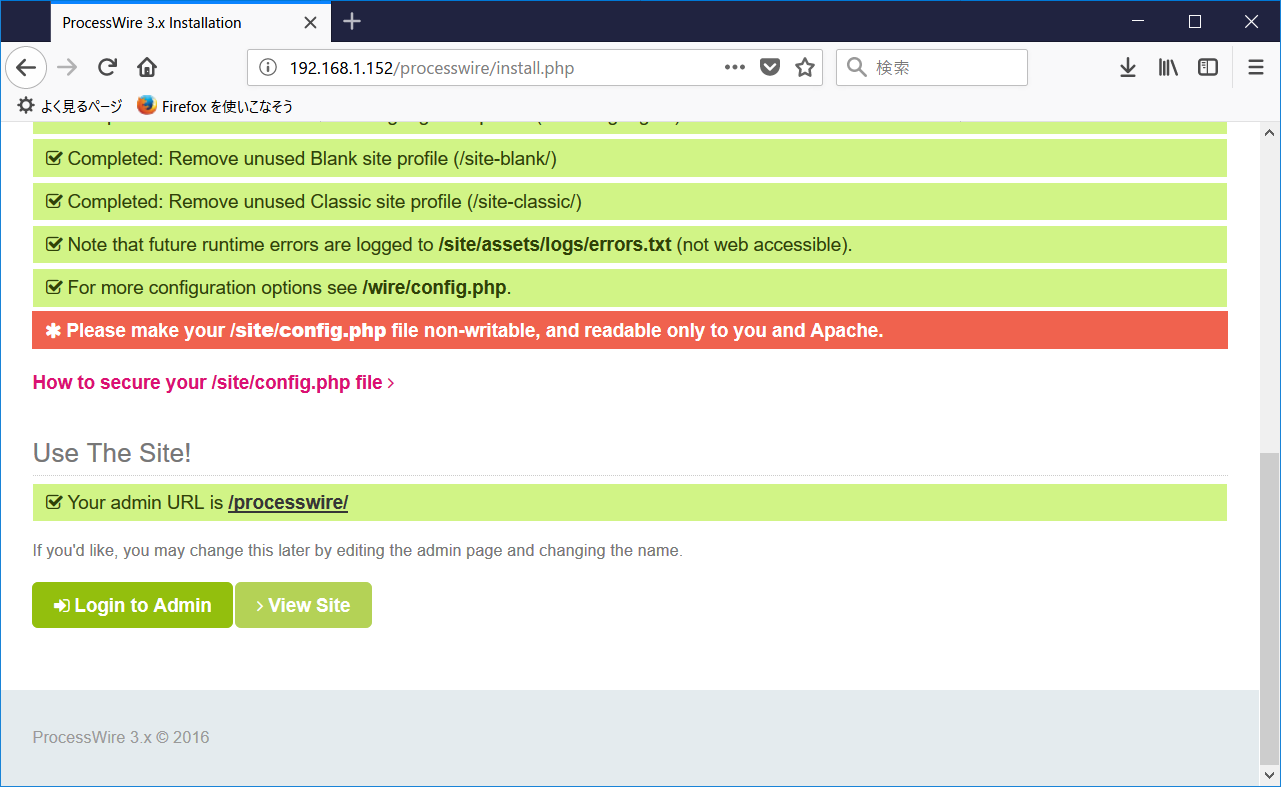Select the ProcessWire 3.x Installation tab

(x=160, y=22)
